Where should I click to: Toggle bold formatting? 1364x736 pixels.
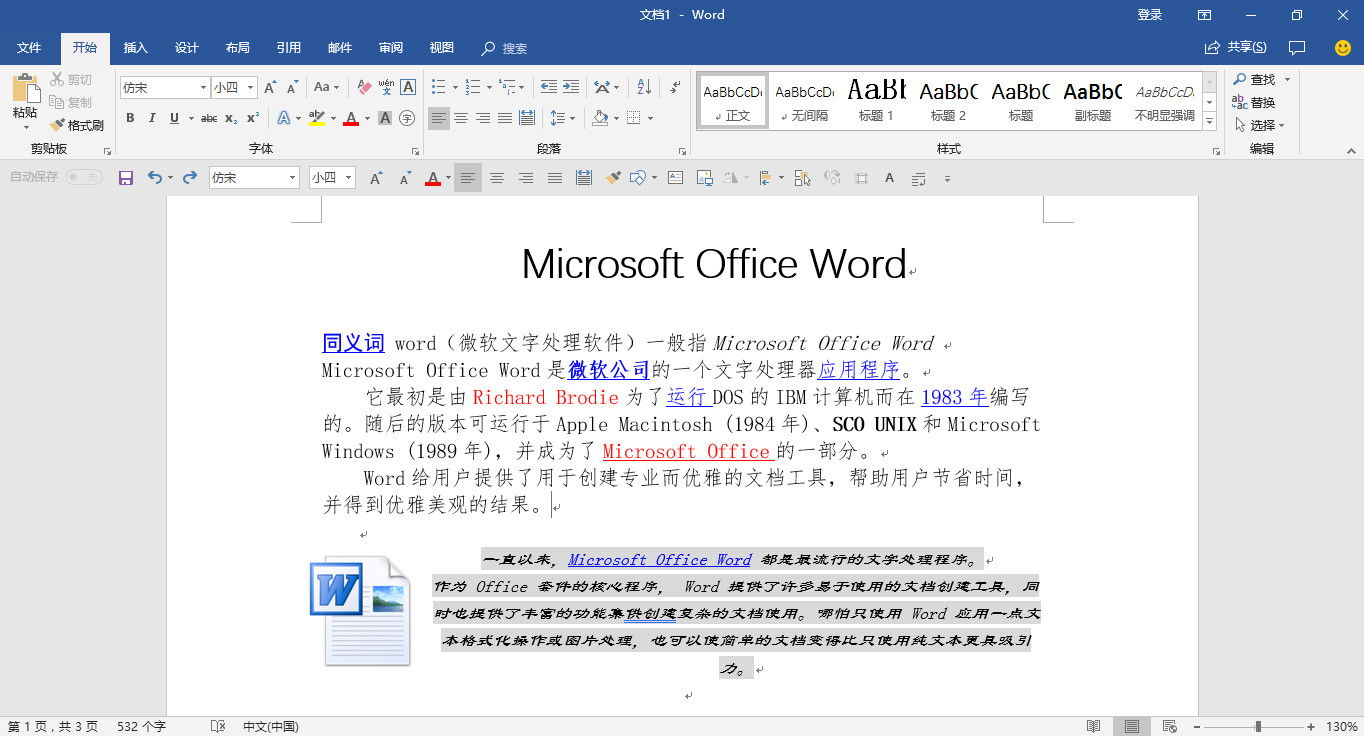pyautogui.click(x=130, y=118)
